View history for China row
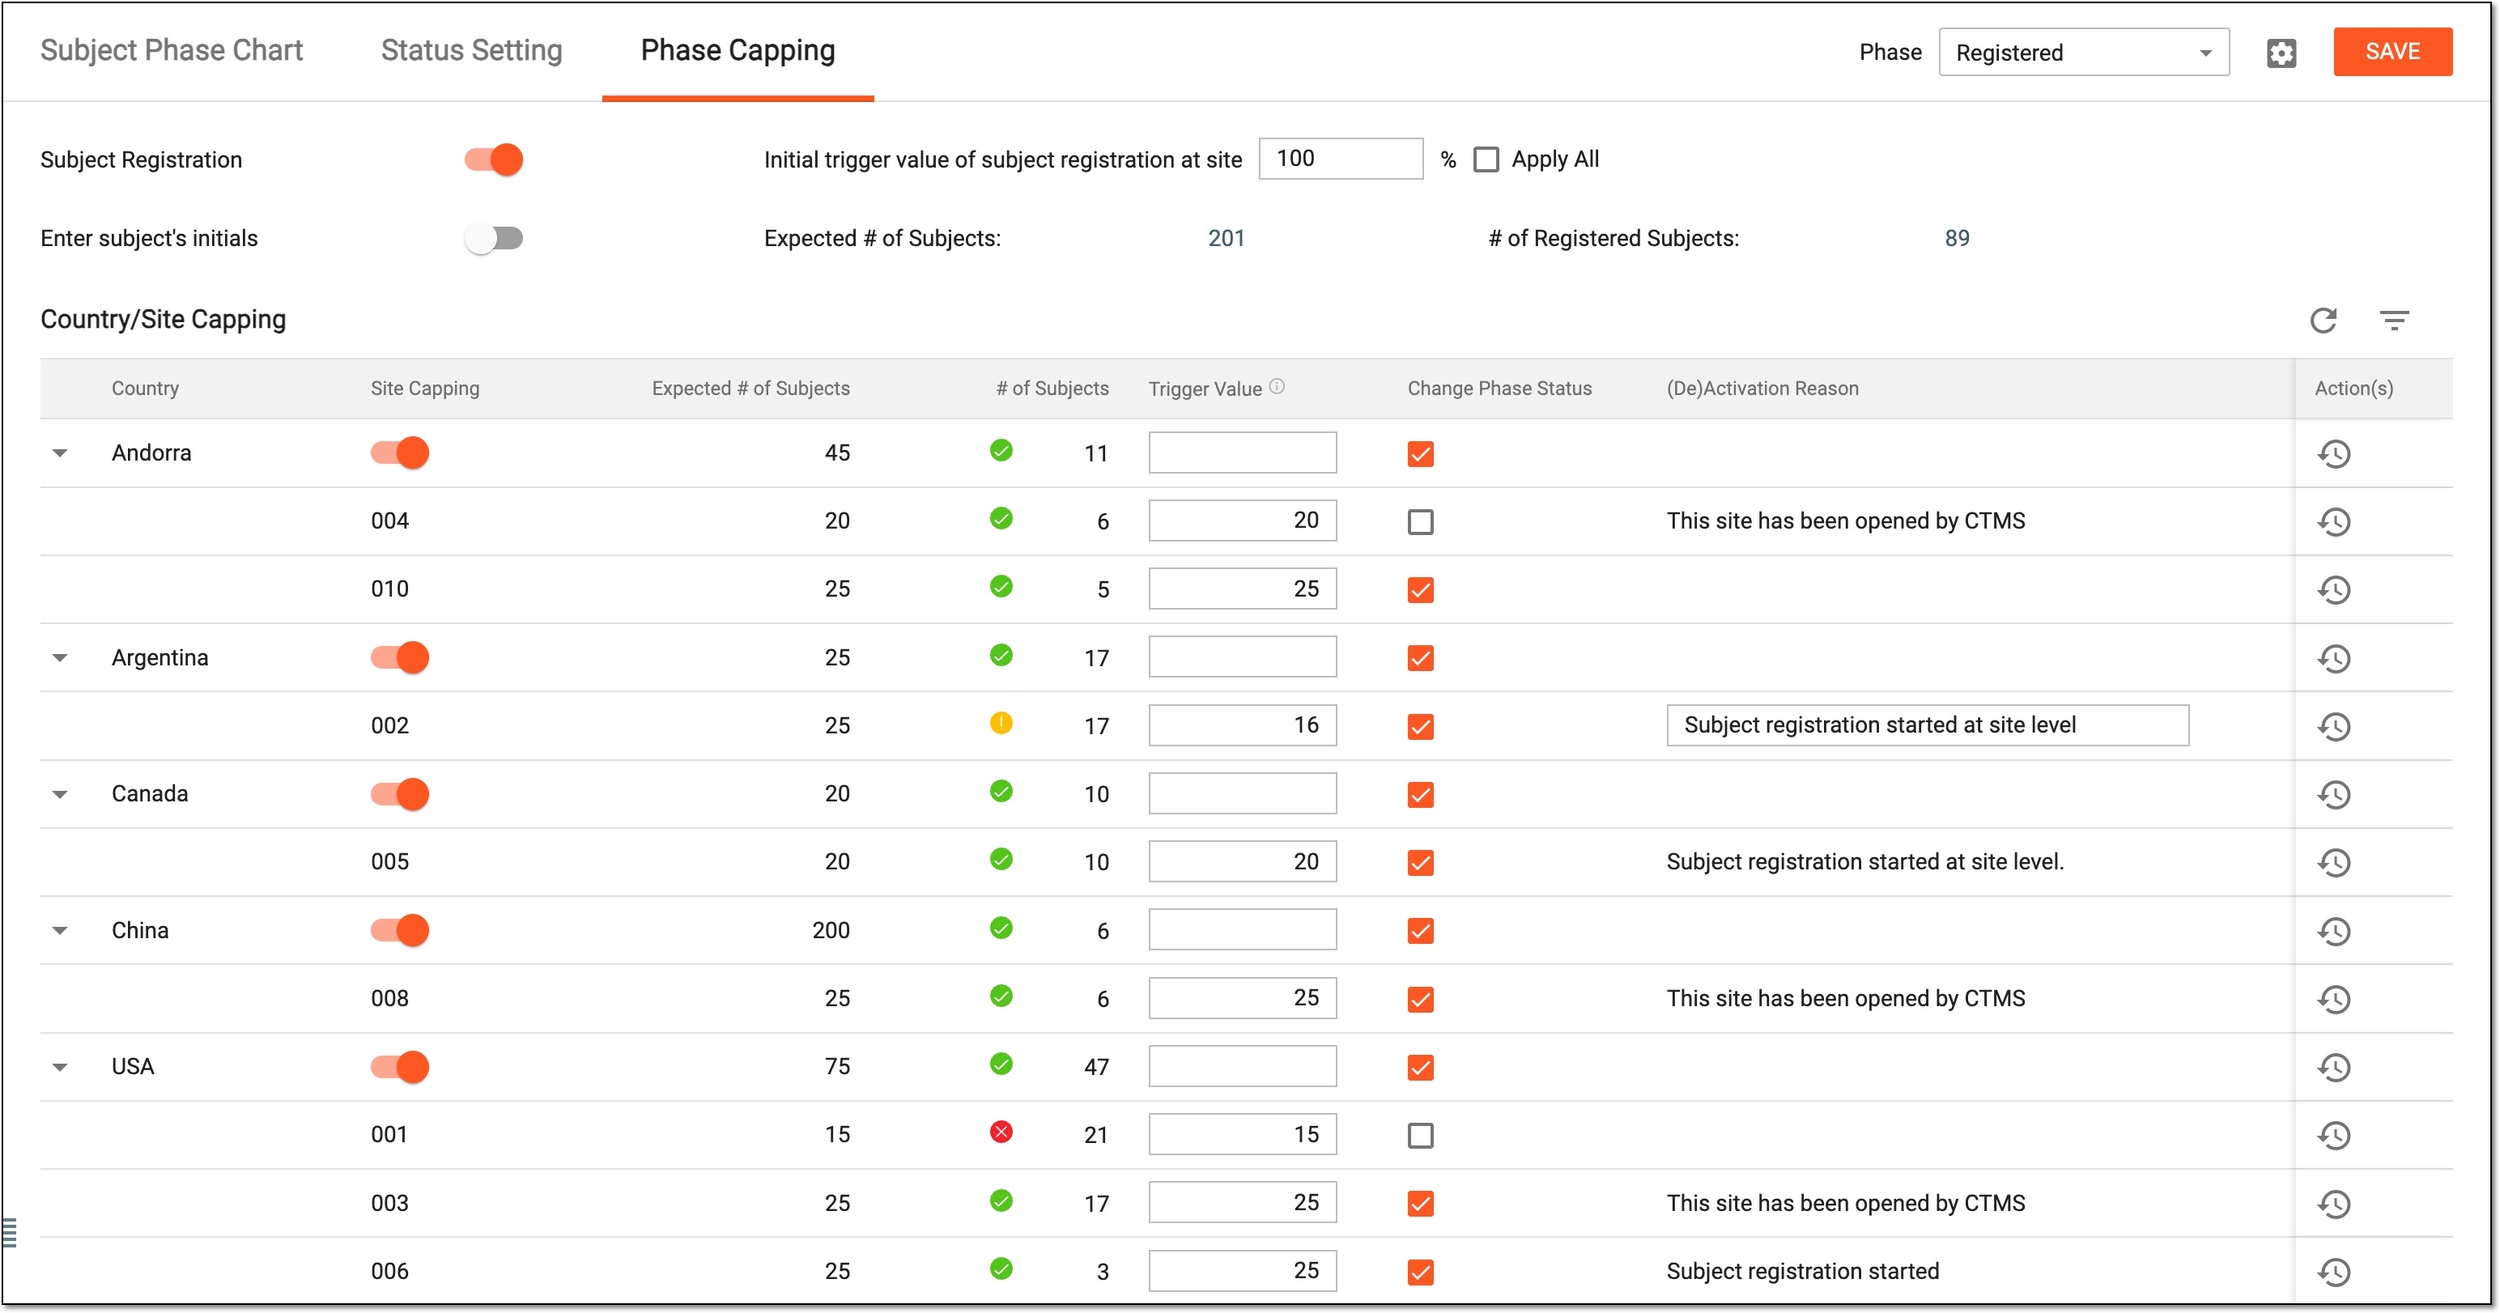 click(x=2334, y=932)
